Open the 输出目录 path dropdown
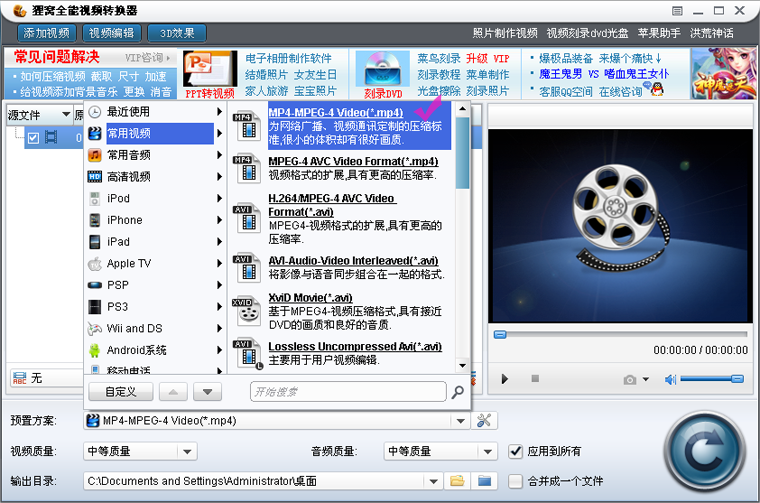This screenshot has height=503, width=760. tap(433, 481)
